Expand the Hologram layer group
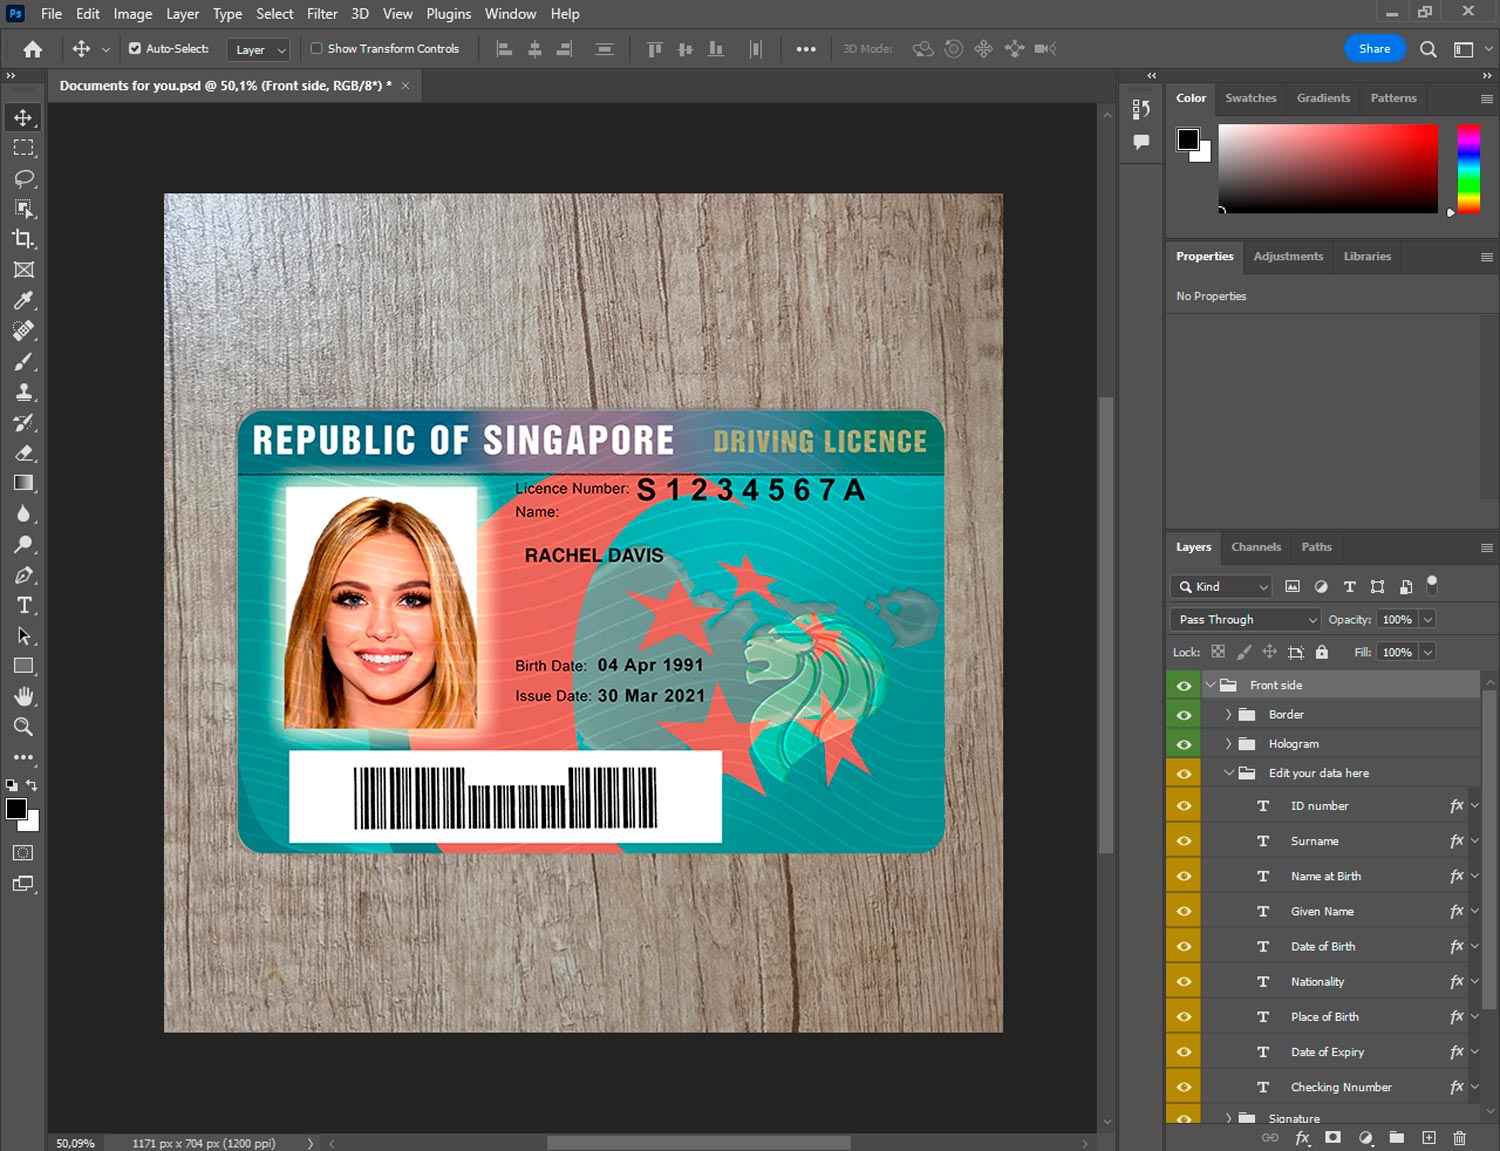The height and width of the screenshot is (1151, 1500). (1228, 744)
